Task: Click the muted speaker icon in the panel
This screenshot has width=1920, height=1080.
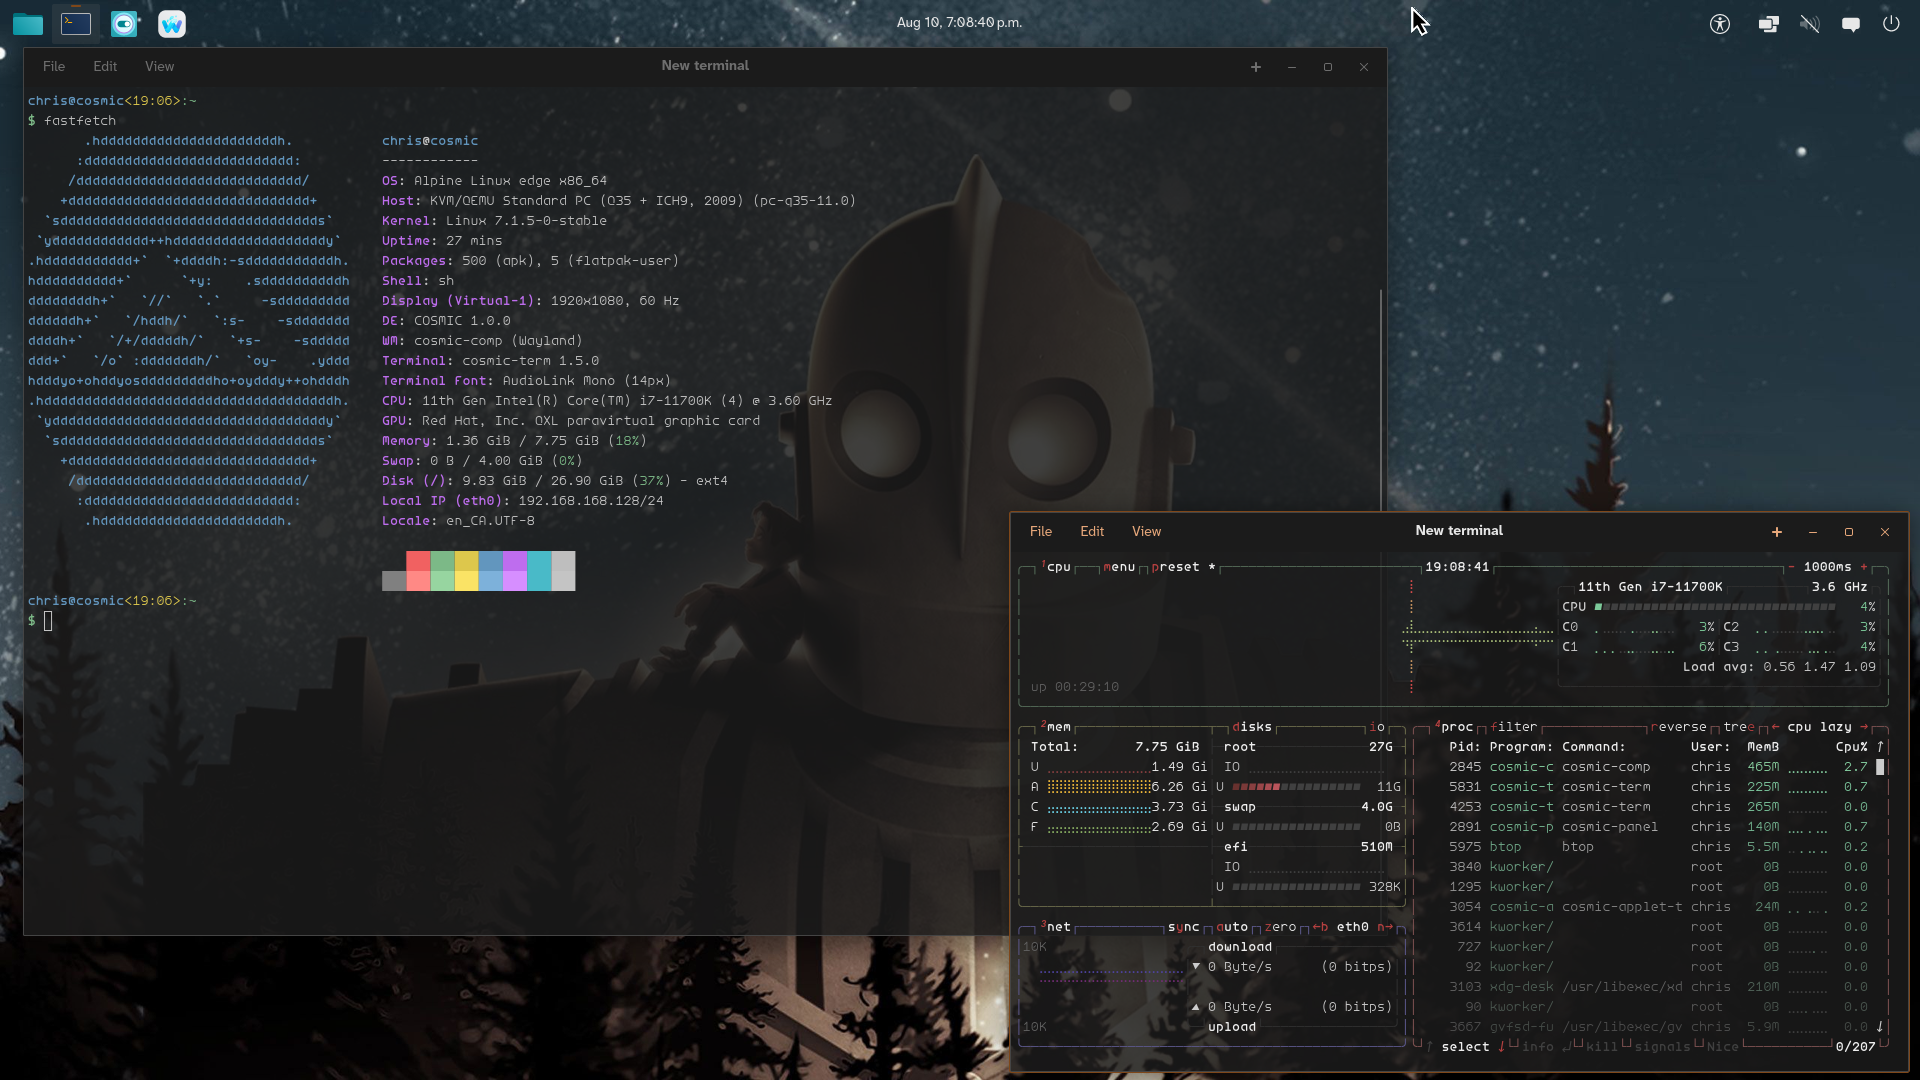Action: tap(1810, 23)
